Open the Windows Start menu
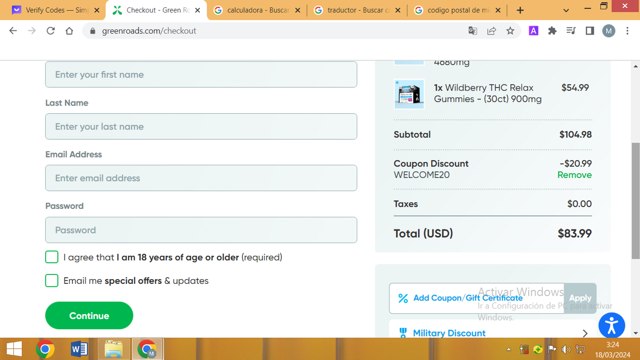The width and height of the screenshot is (640, 360). click(14, 349)
